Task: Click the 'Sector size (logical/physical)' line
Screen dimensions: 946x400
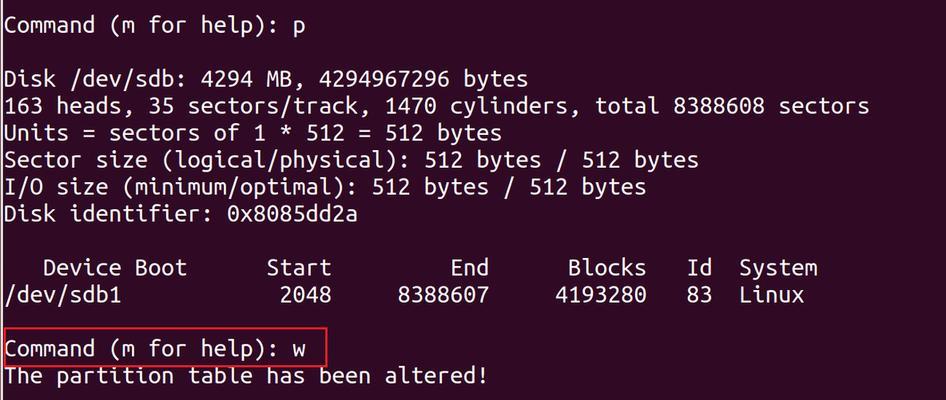Action: coord(351,160)
